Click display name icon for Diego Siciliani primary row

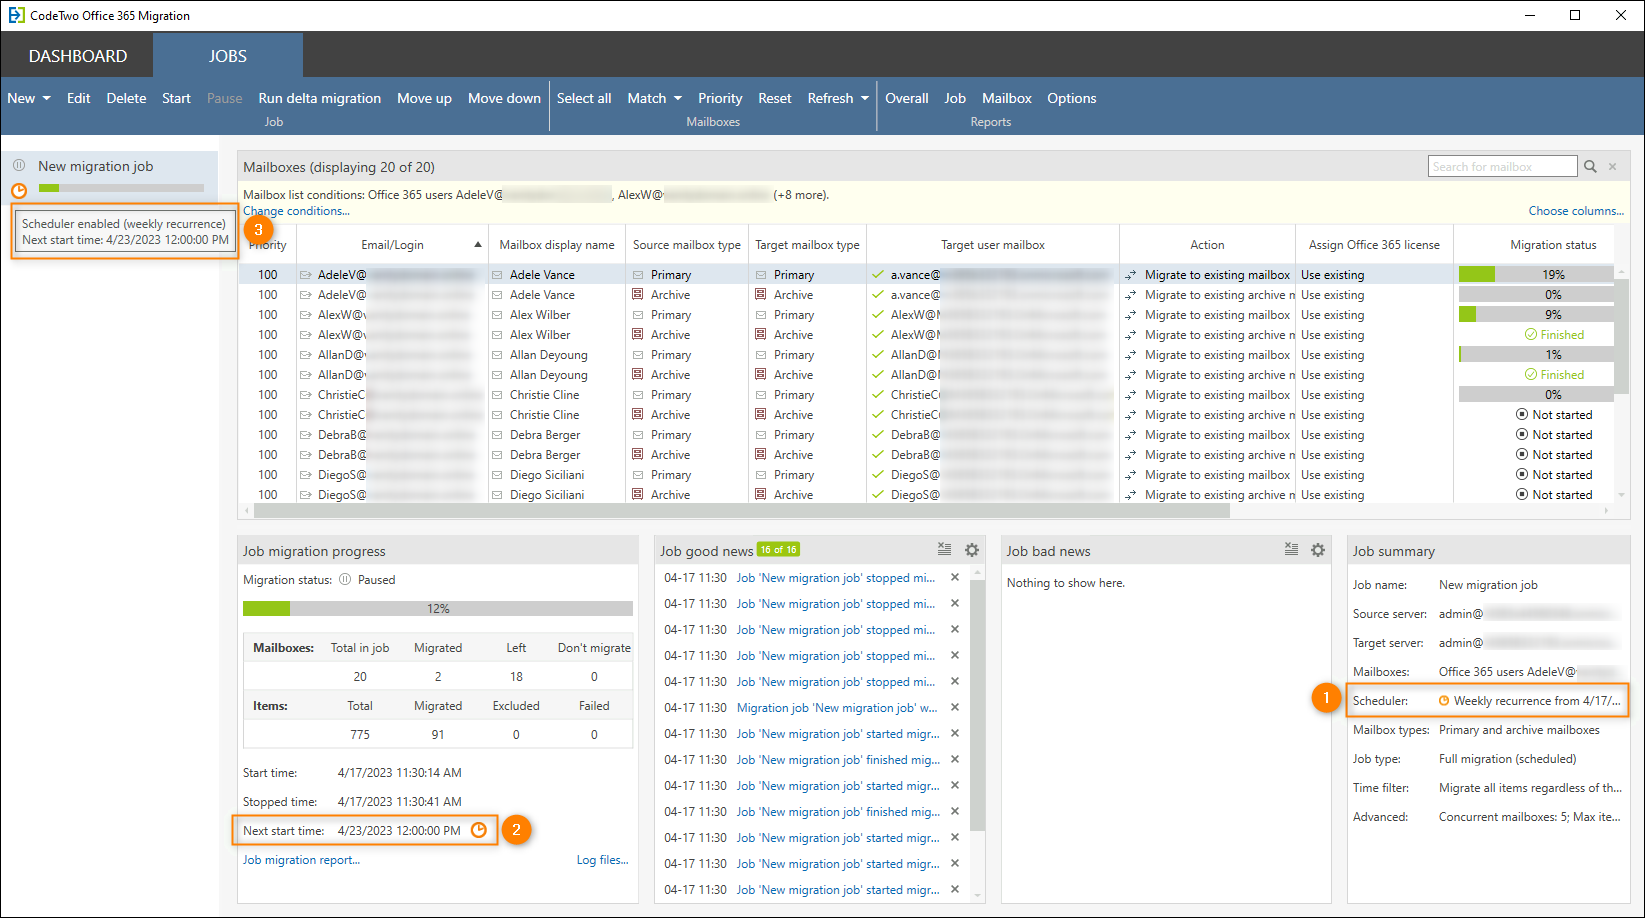(x=497, y=475)
